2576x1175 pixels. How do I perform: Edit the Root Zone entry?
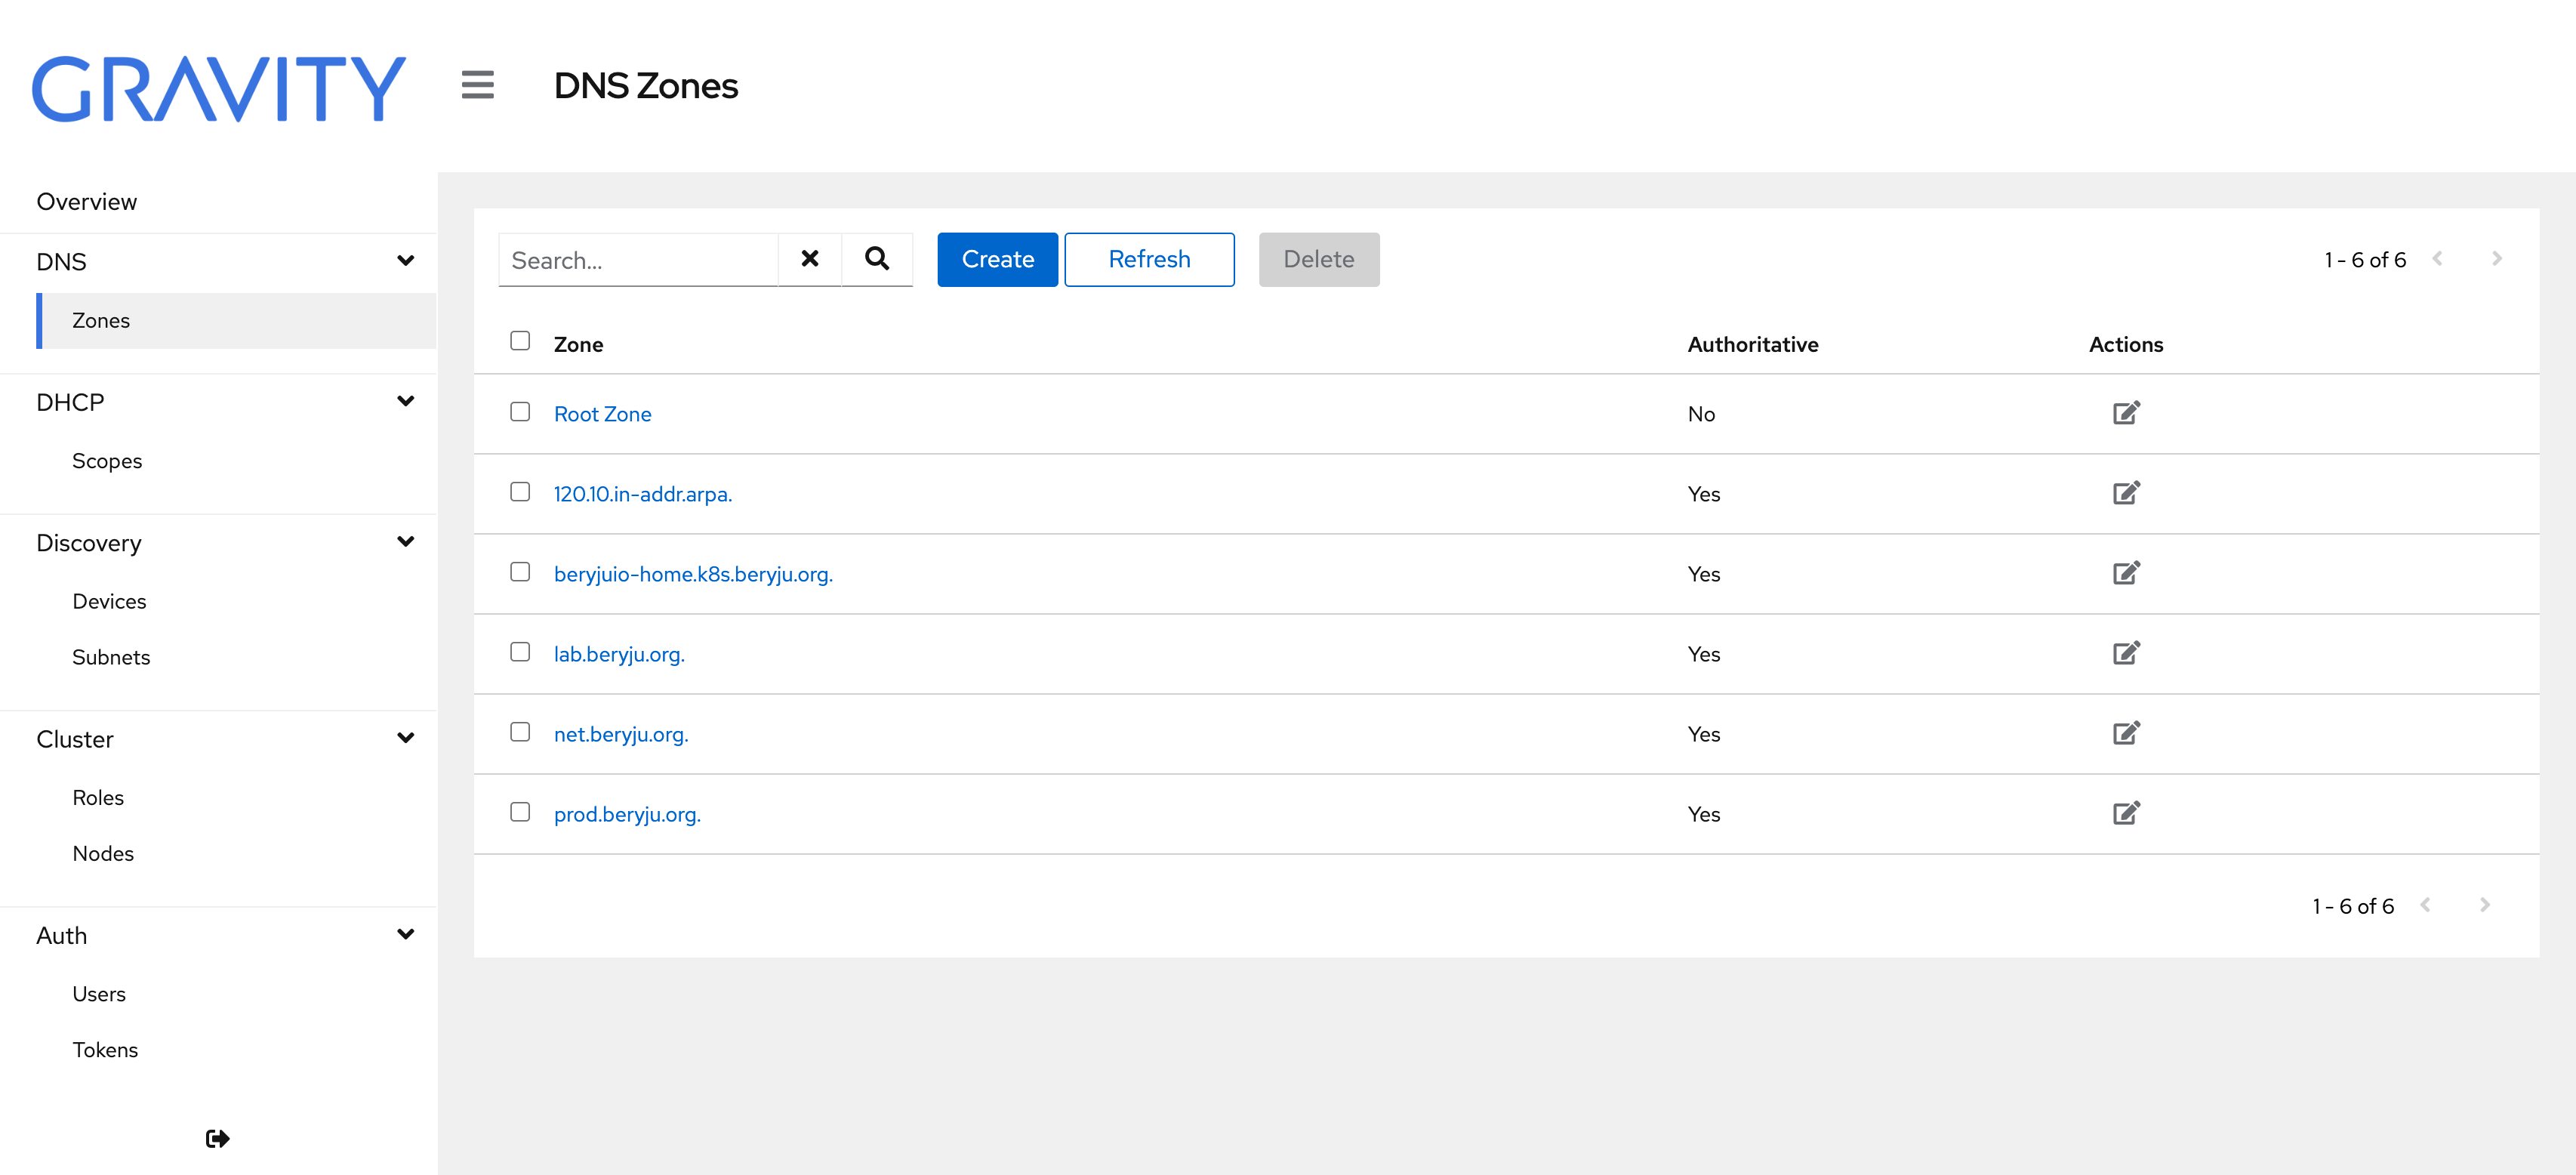click(2125, 413)
